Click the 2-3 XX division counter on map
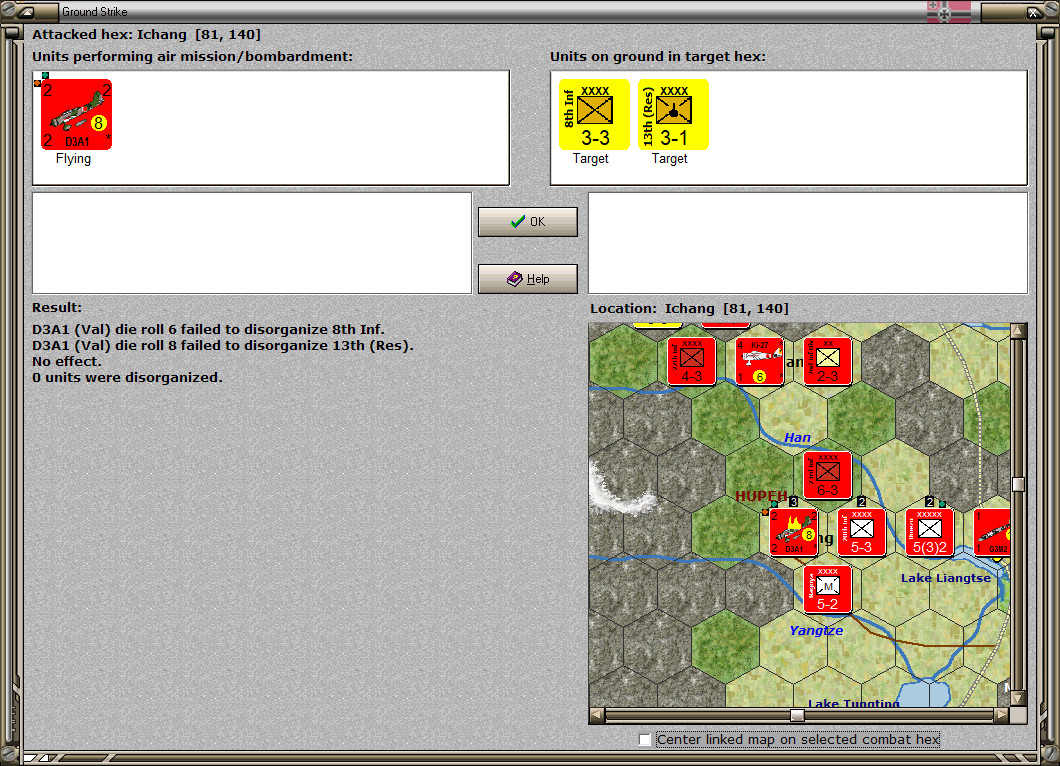 coord(827,361)
